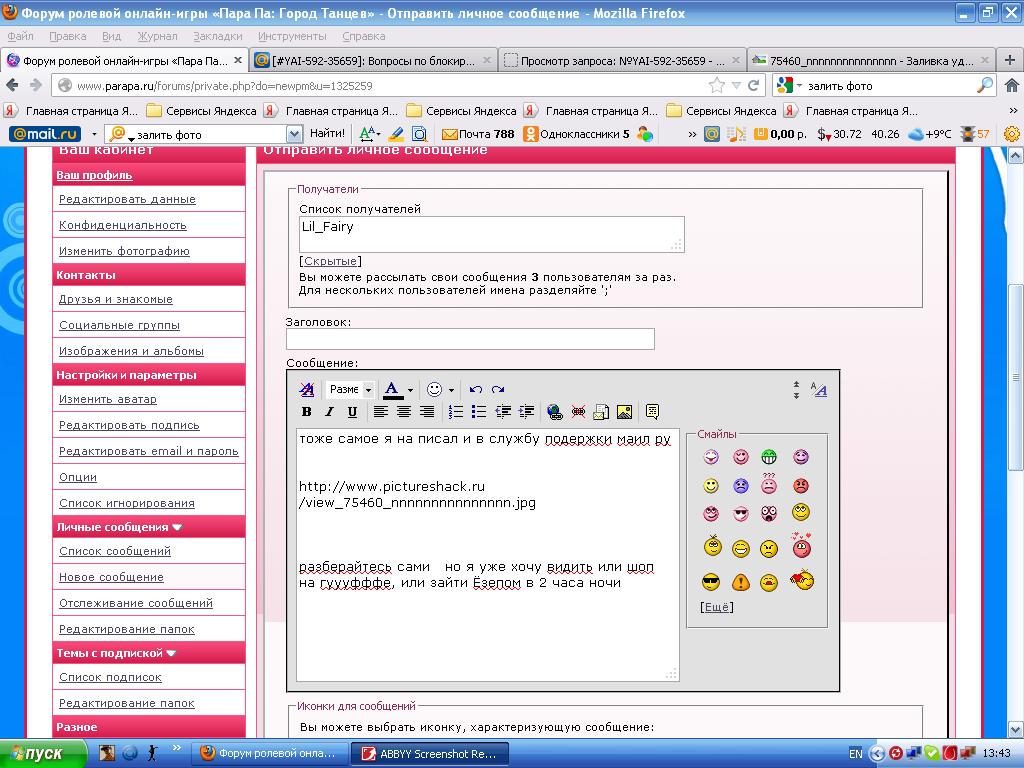Image resolution: width=1024 pixels, height=768 pixels.
Task: Insert the green grinning smiley
Action: tap(769, 457)
